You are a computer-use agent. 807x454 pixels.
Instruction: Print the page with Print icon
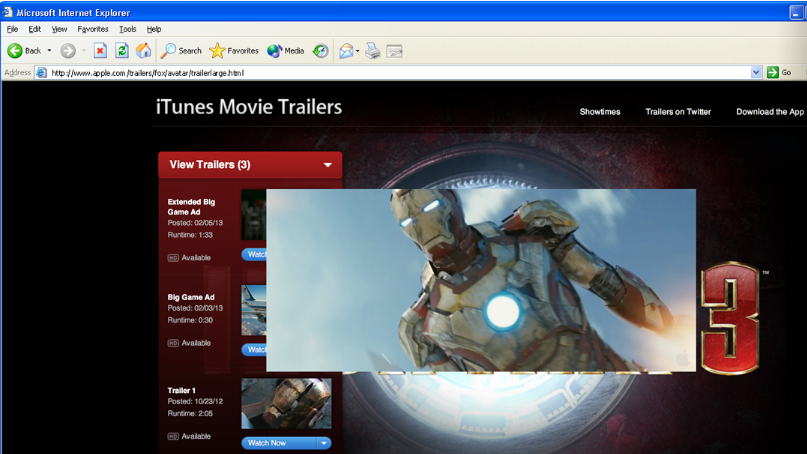tap(373, 50)
